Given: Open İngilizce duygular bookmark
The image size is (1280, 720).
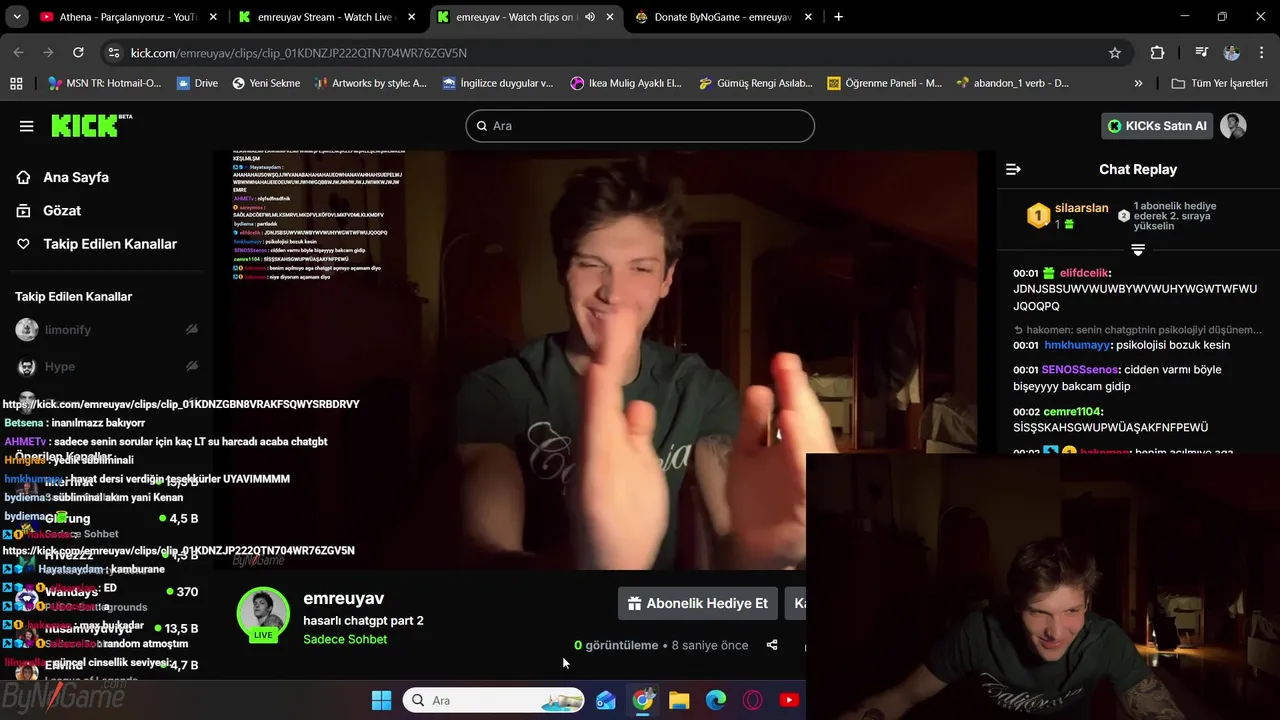Looking at the screenshot, I should (498, 83).
